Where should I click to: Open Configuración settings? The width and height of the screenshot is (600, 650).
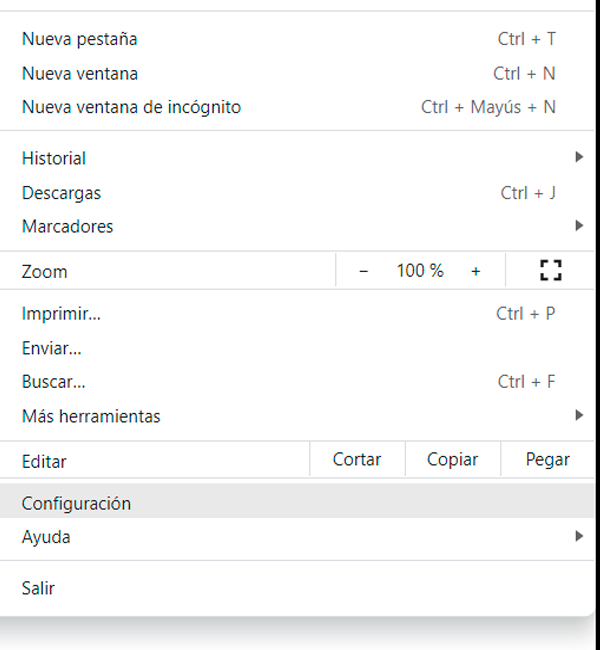[297, 501]
